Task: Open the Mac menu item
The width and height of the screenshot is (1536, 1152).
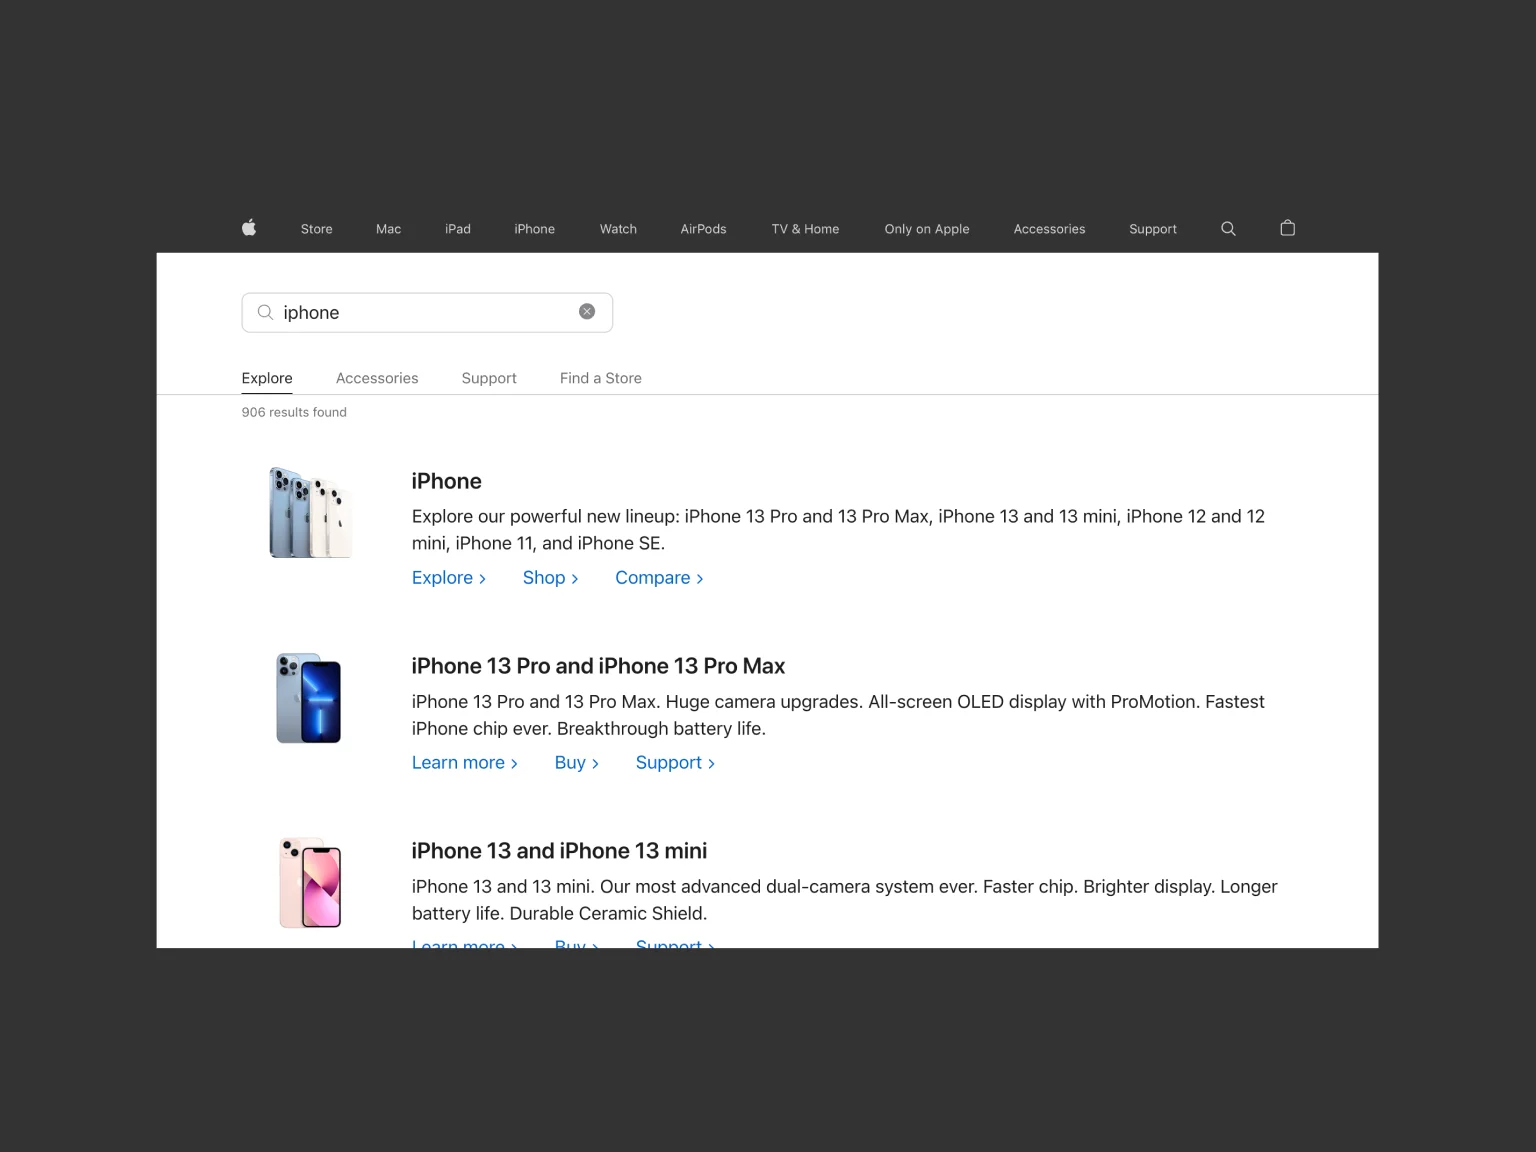Action: tap(389, 229)
